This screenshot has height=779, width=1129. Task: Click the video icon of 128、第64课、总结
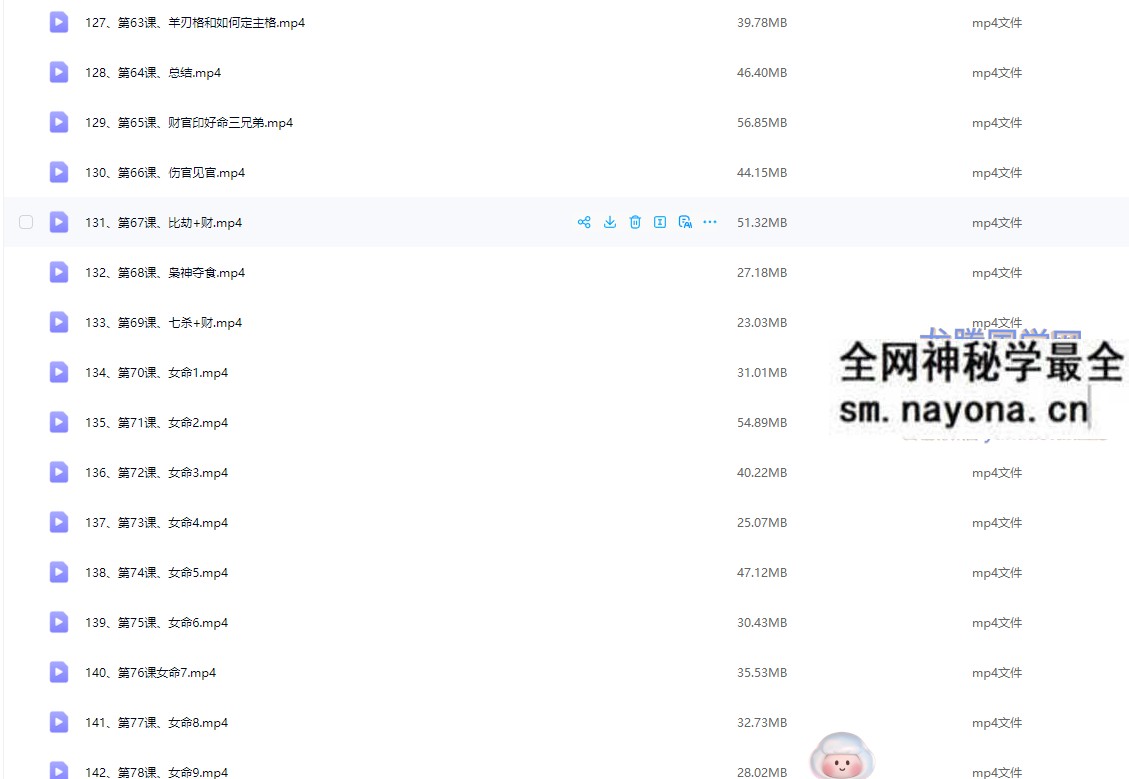tap(59, 72)
